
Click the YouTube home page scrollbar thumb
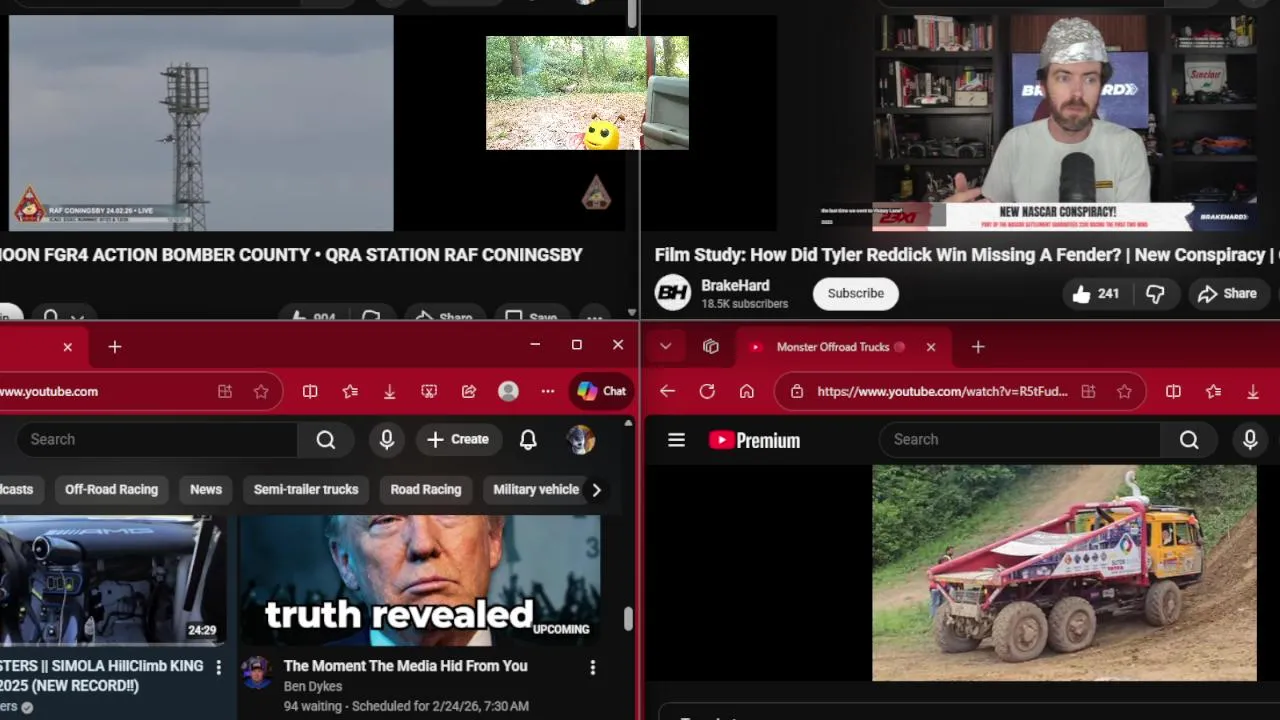(x=628, y=618)
